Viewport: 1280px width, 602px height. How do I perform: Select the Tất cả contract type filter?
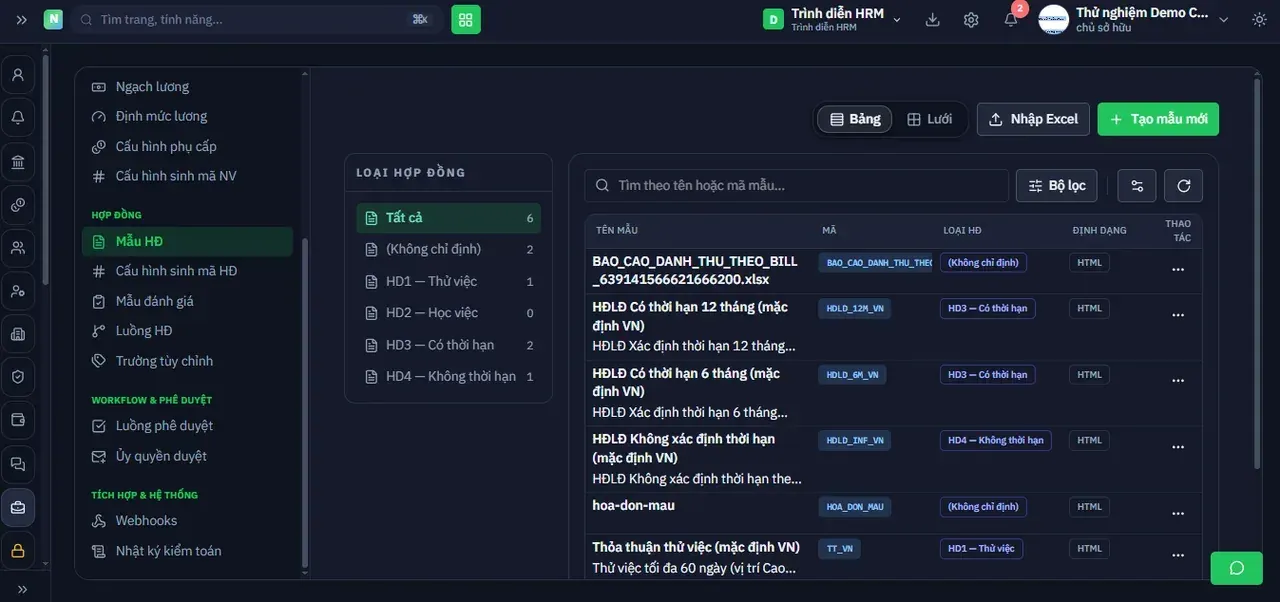448,218
